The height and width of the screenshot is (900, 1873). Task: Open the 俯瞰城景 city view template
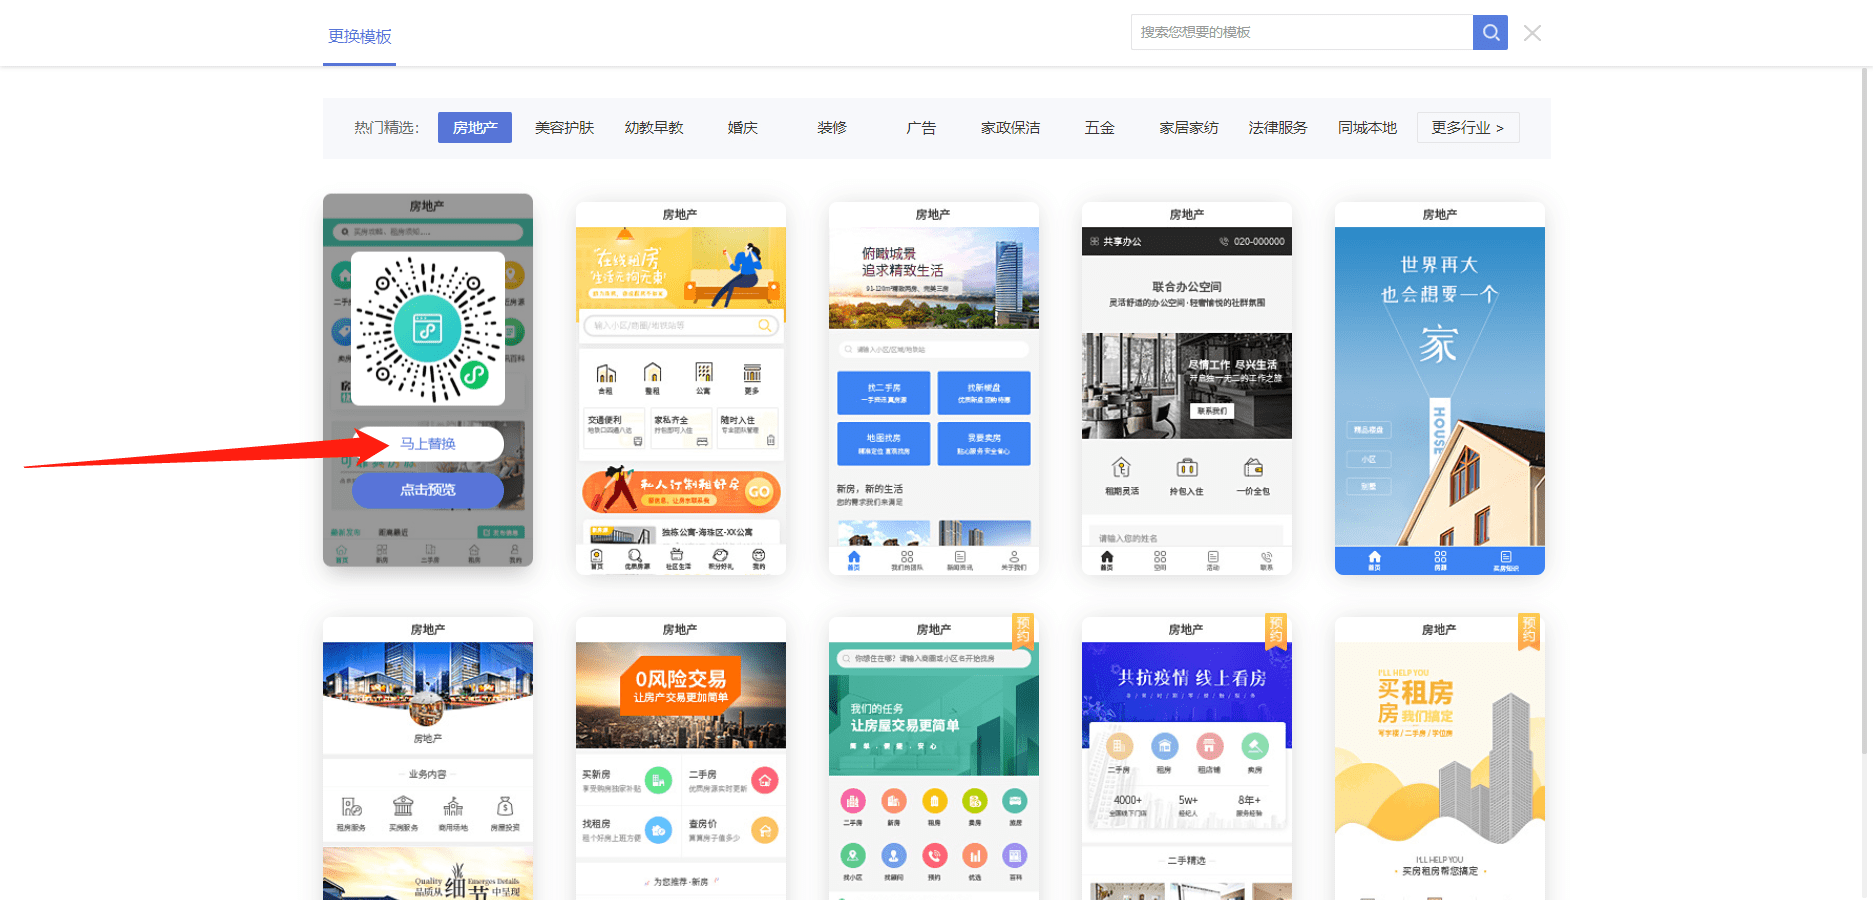933,390
